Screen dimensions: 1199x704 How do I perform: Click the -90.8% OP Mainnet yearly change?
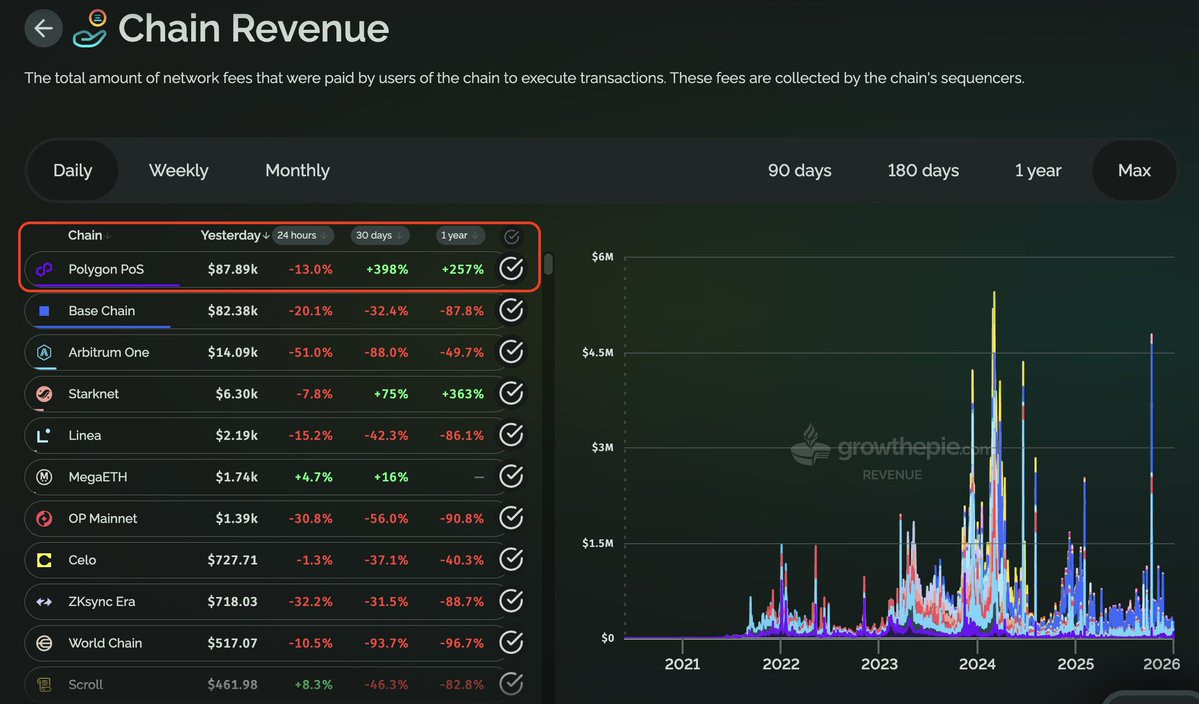coord(462,518)
